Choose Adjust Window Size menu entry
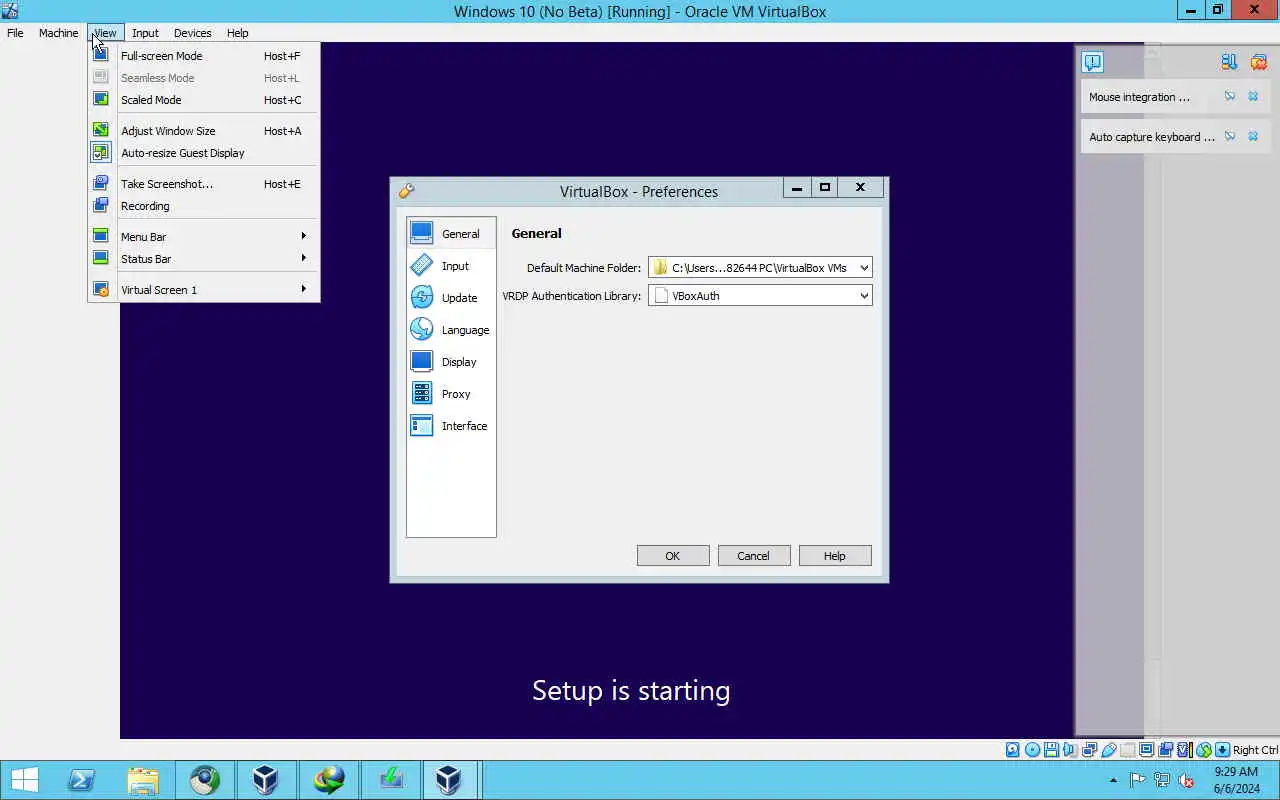This screenshot has width=1280, height=800. click(x=204, y=131)
